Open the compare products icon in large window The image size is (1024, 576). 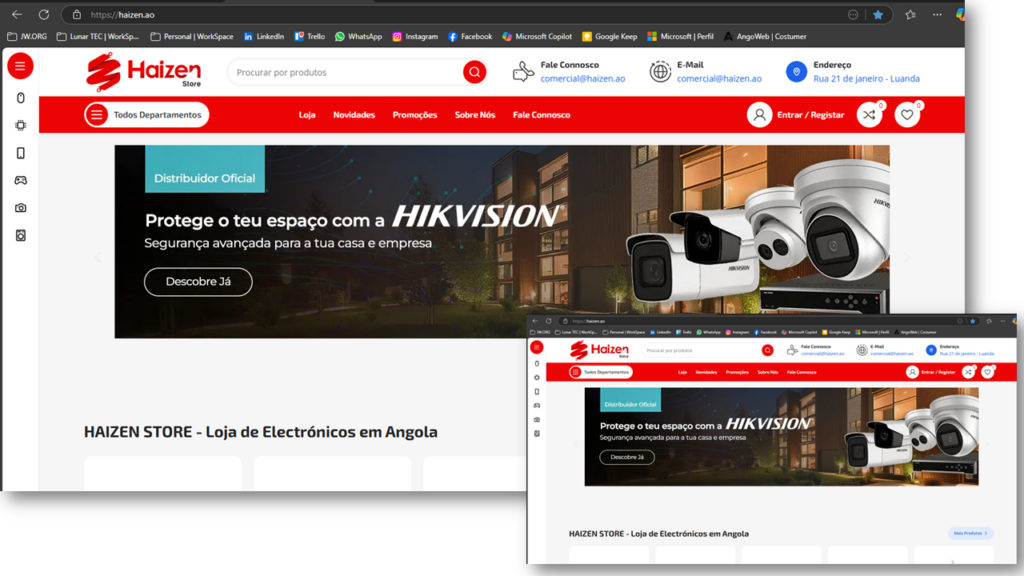click(x=869, y=115)
